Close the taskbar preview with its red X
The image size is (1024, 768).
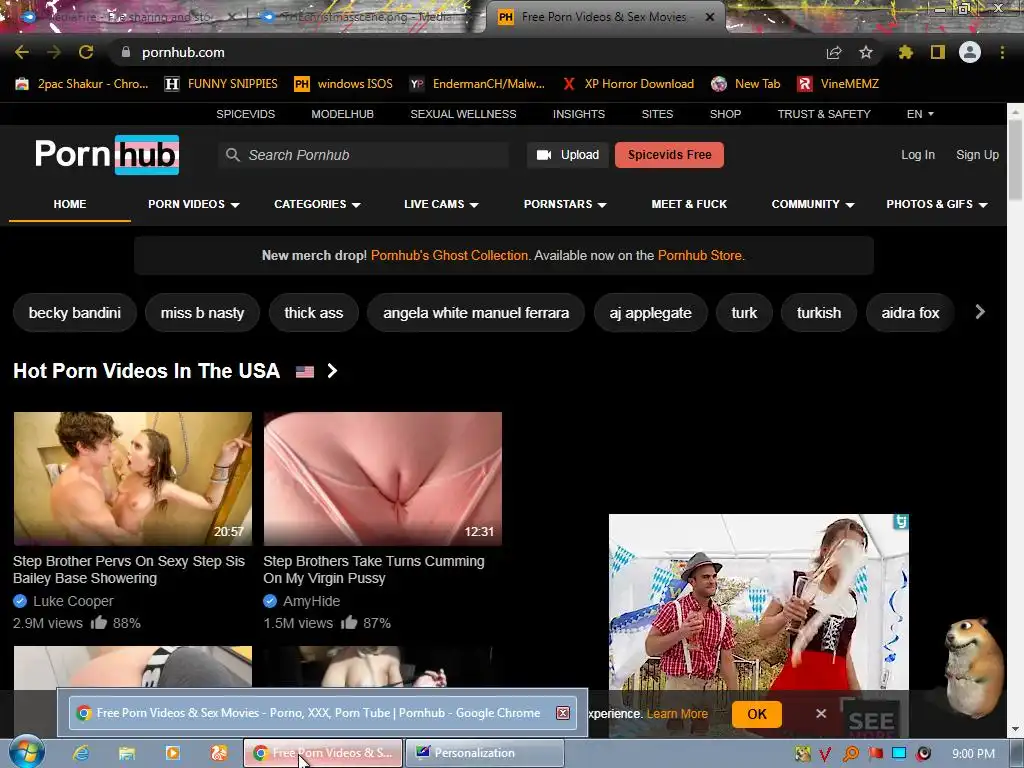point(563,713)
